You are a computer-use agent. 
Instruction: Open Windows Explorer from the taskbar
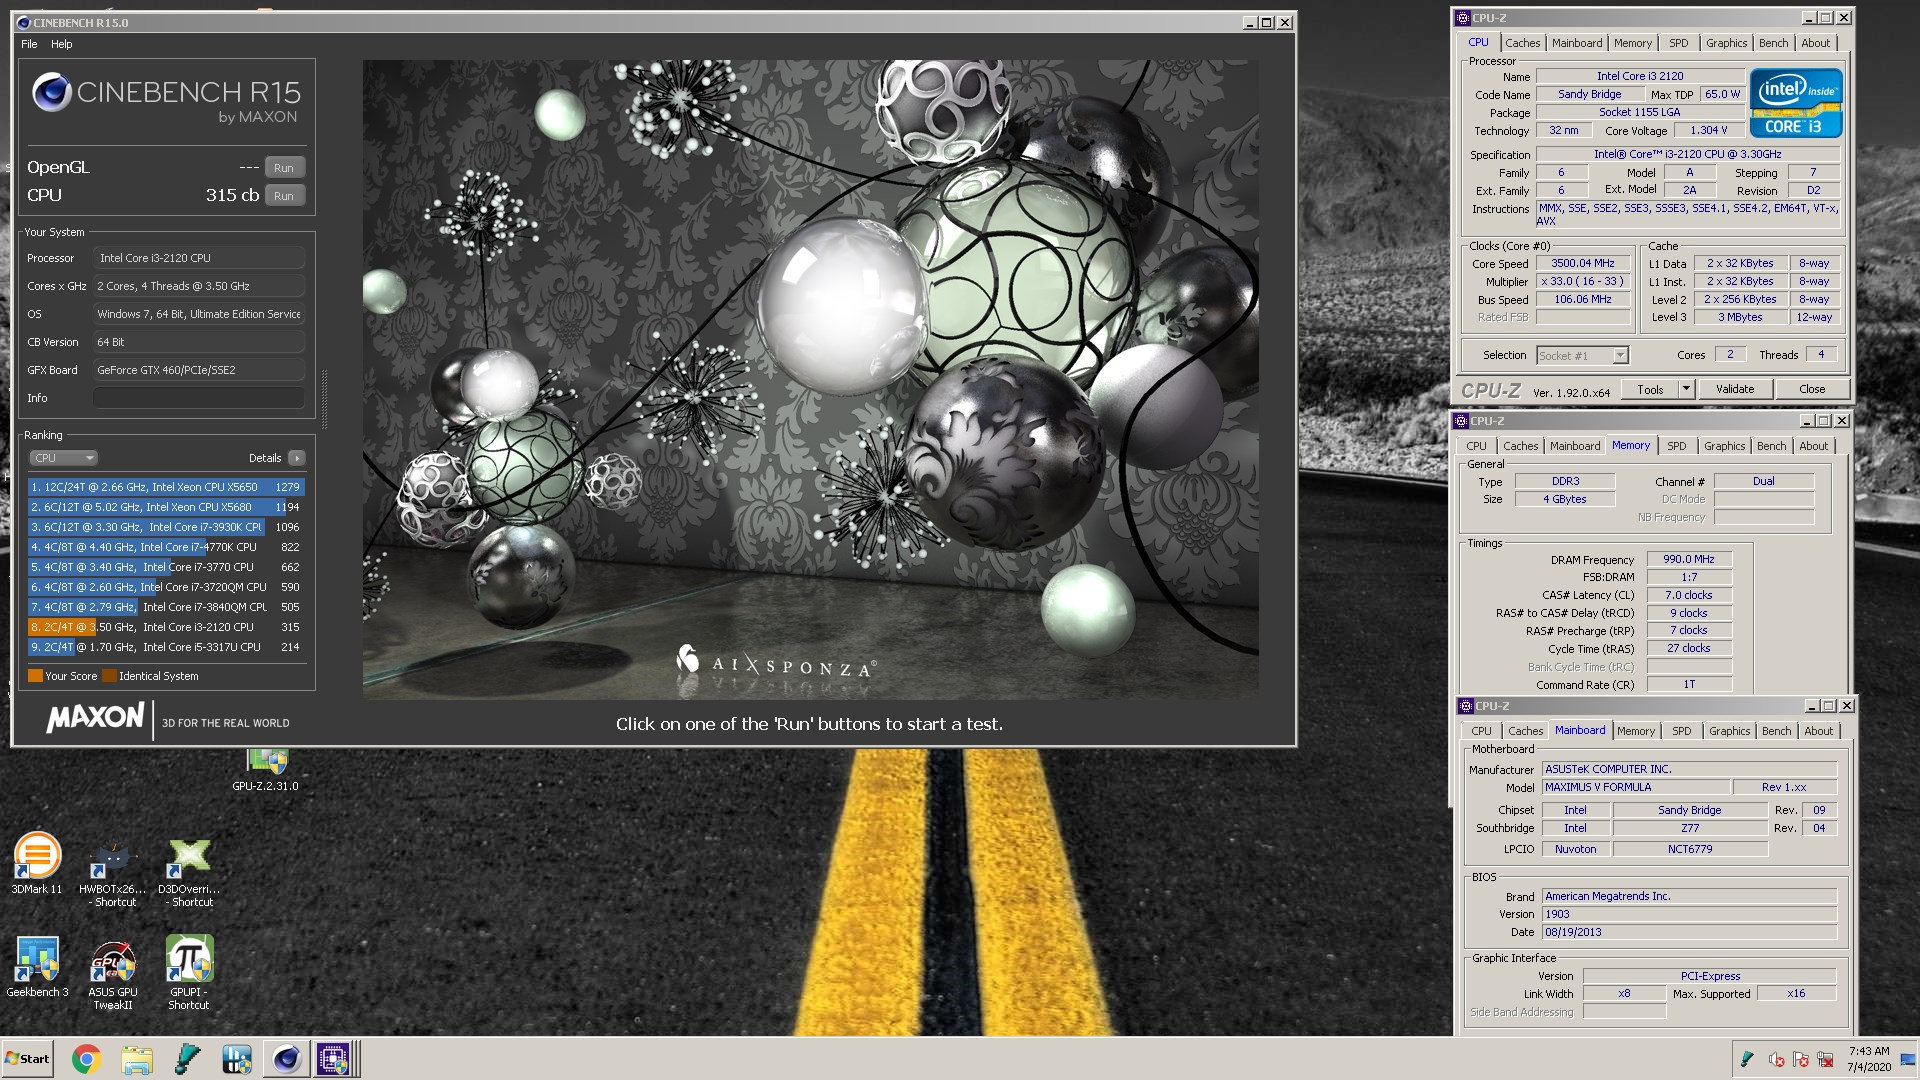(137, 1059)
